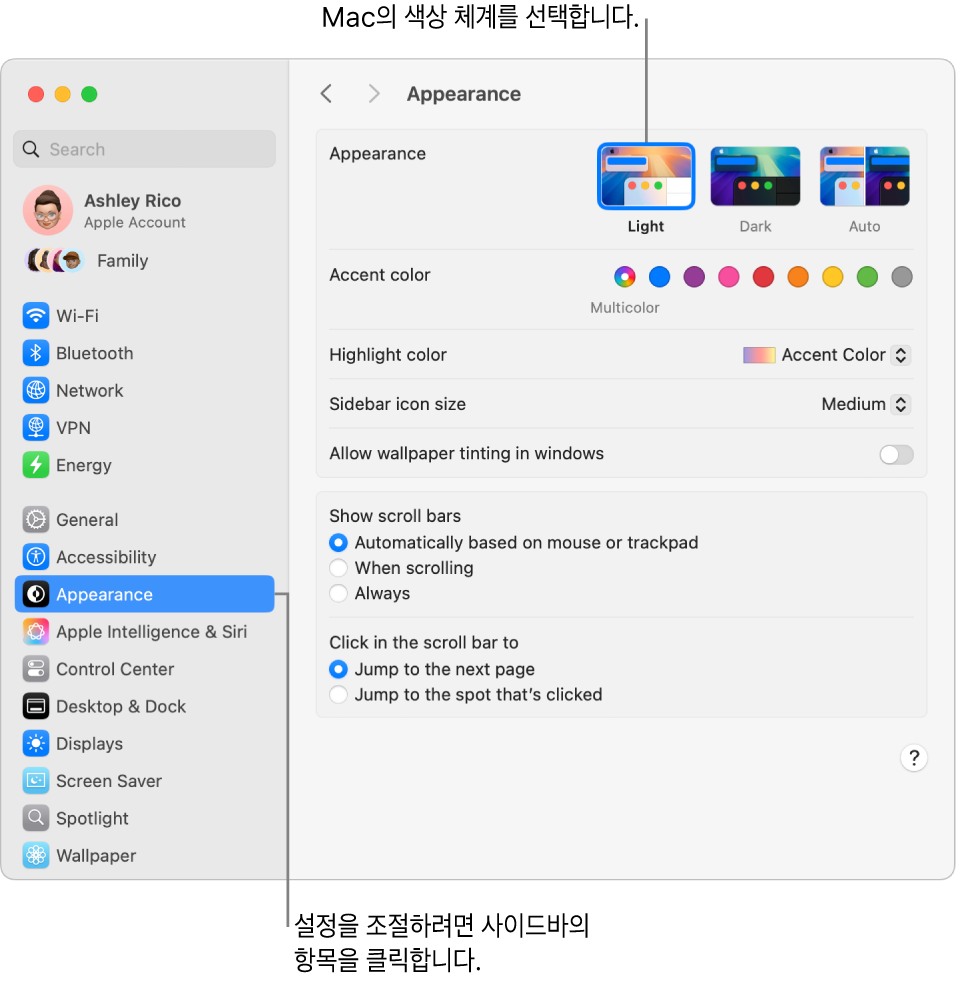Toggle Allow wallpaper tinting in windows
The width and height of the screenshot is (958, 982).
pos(896,454)
